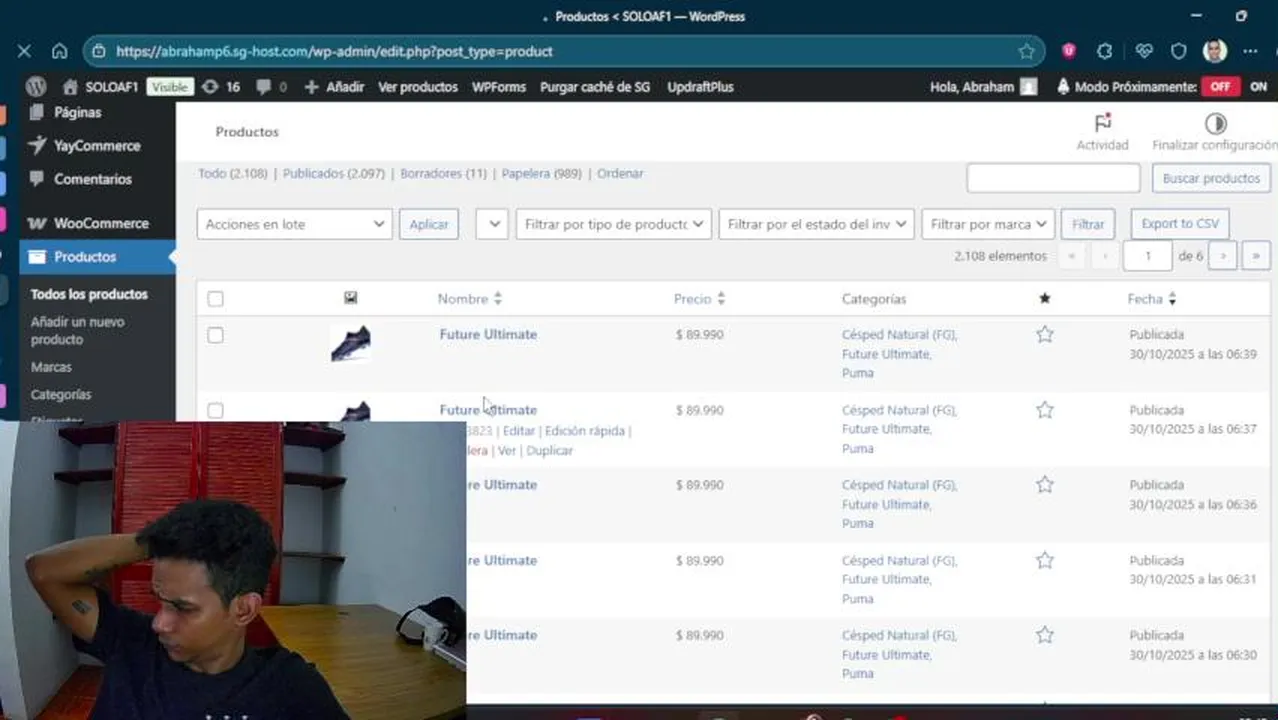Switch Modo Próximamente to ON
Image resolution: width=1278 pixels, height=720 pixels.
1258,87
